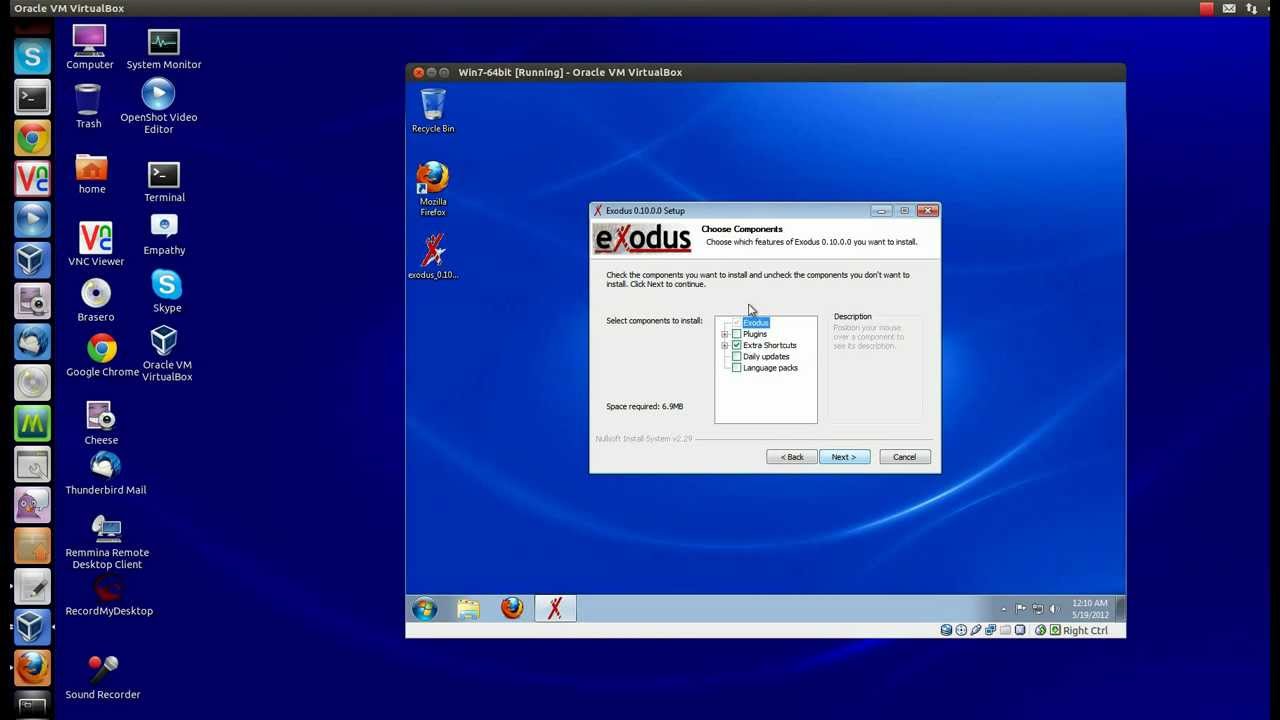Check the Plugins component checkbox

[x=737, y=334]
